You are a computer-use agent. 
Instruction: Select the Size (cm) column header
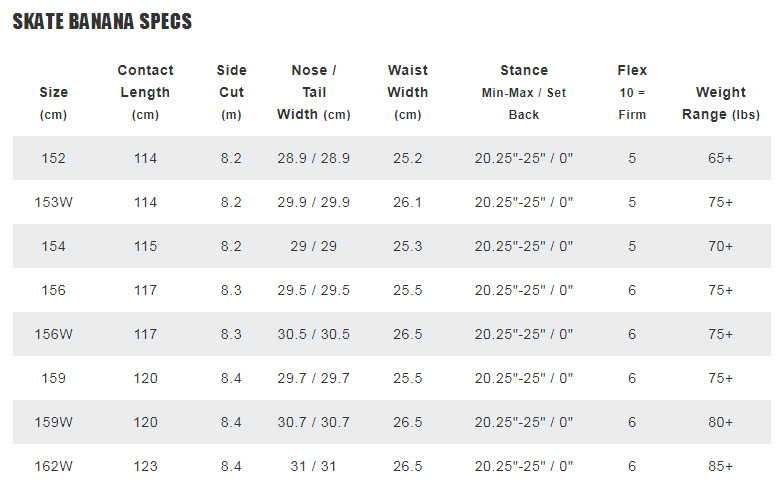tap(53, 103)
